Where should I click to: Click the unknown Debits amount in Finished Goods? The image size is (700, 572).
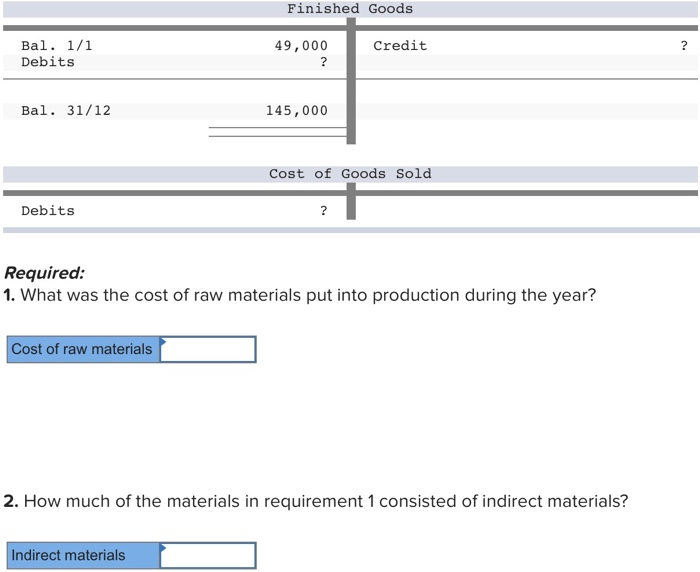(x=323, y=62)
